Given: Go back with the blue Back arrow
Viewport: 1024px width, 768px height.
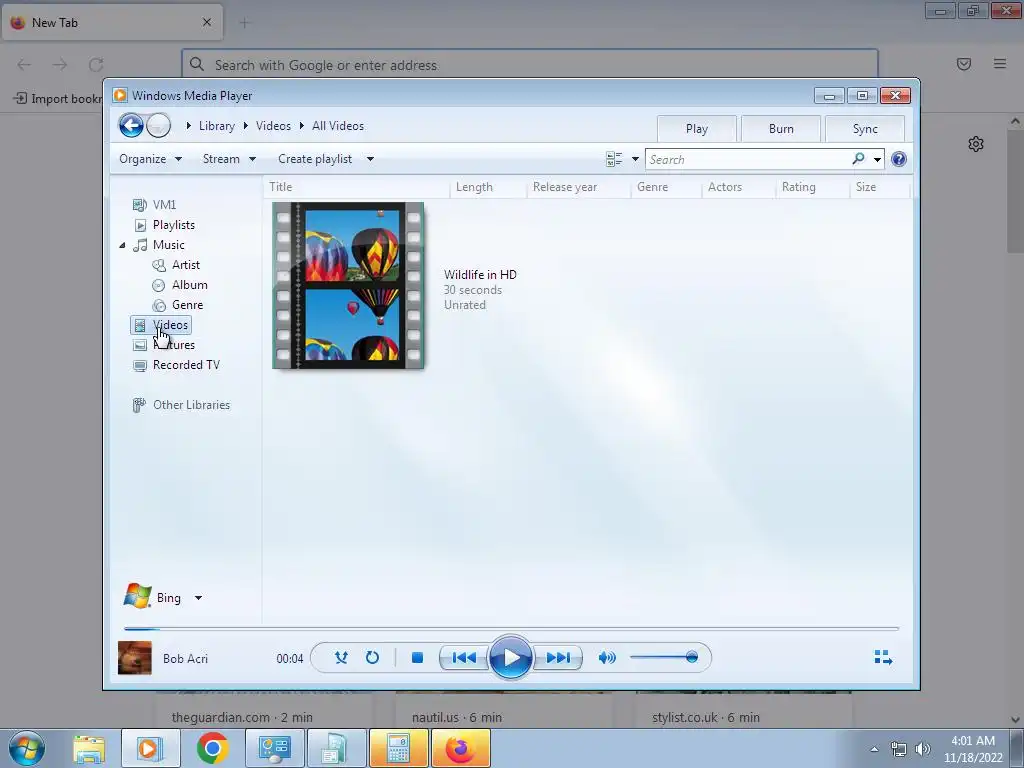Looking at the screenshot, I should coord(131,125).
